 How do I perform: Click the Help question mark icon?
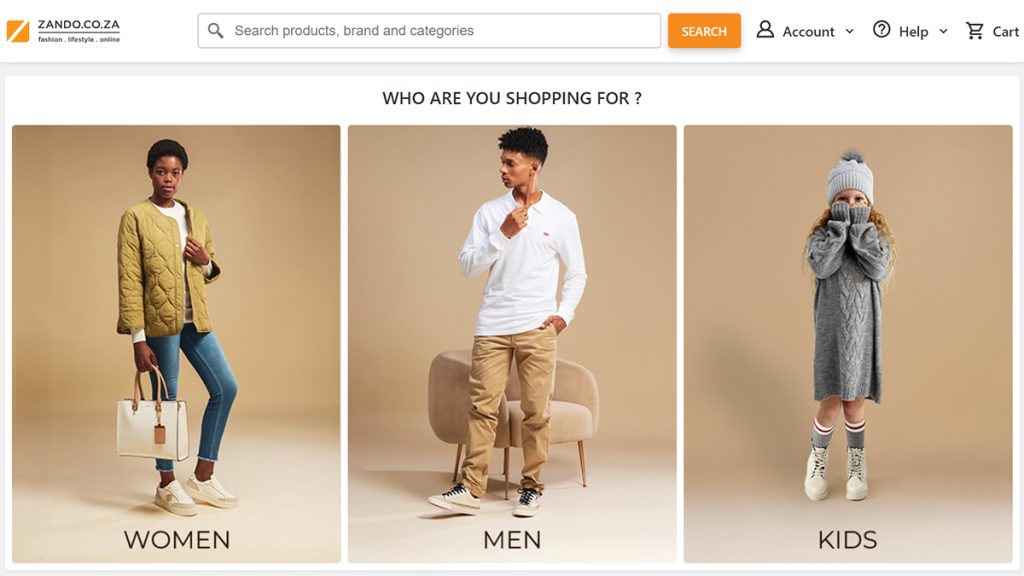(881, 30)
